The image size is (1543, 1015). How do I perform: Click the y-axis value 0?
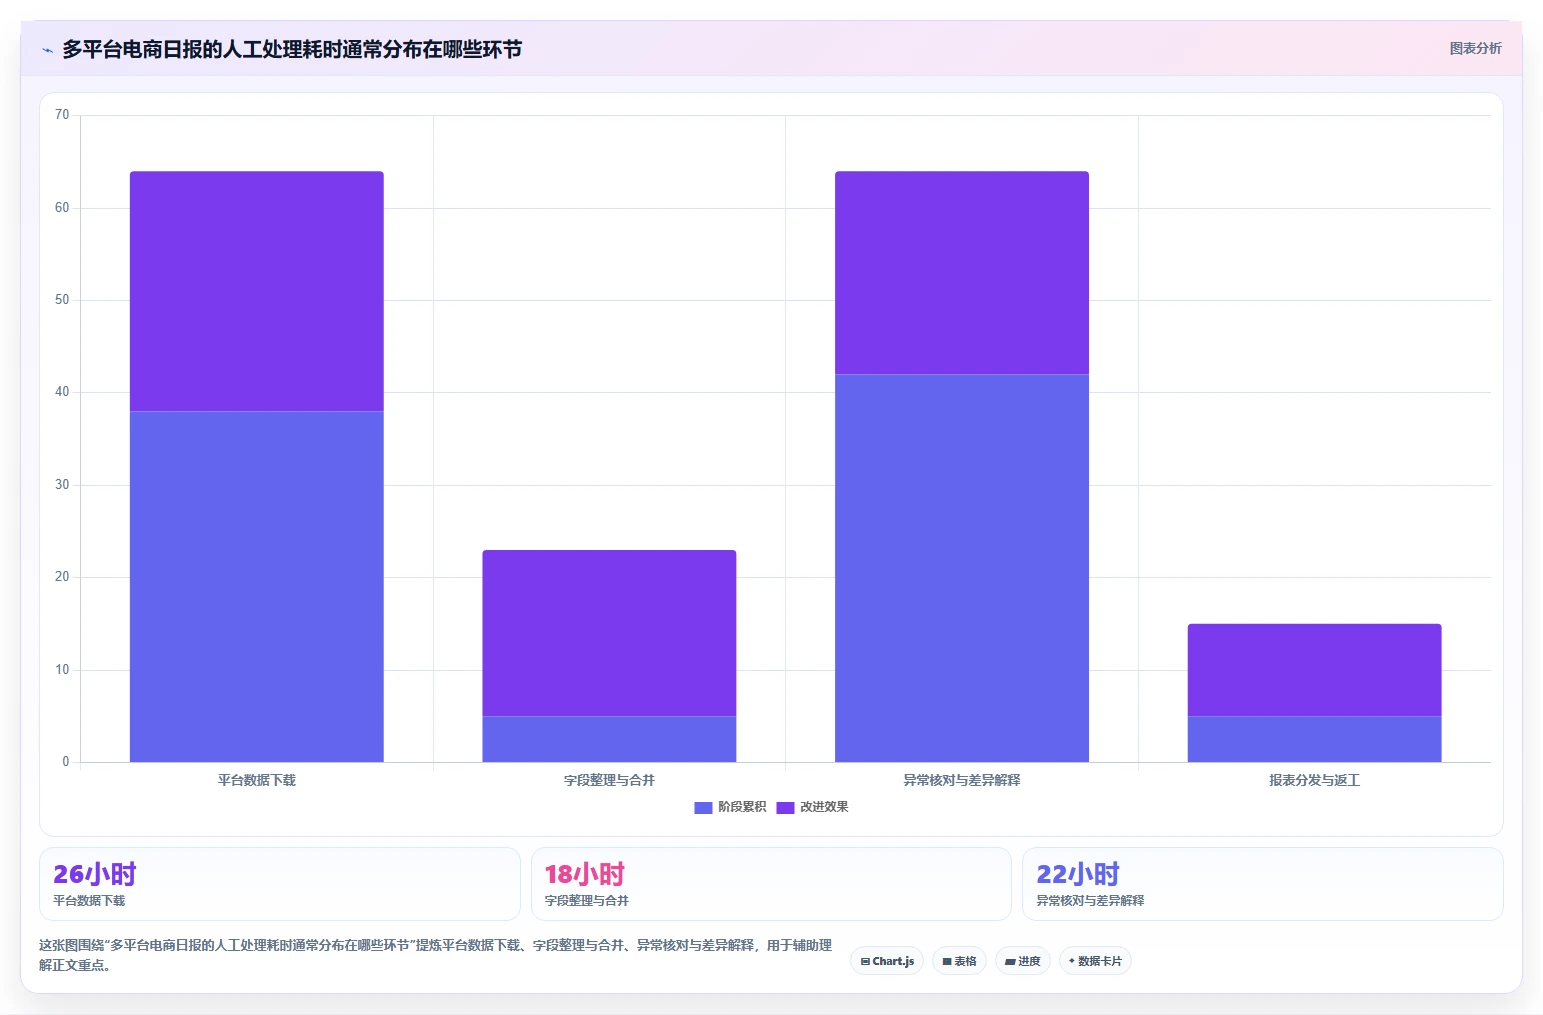tap(66, 762)
